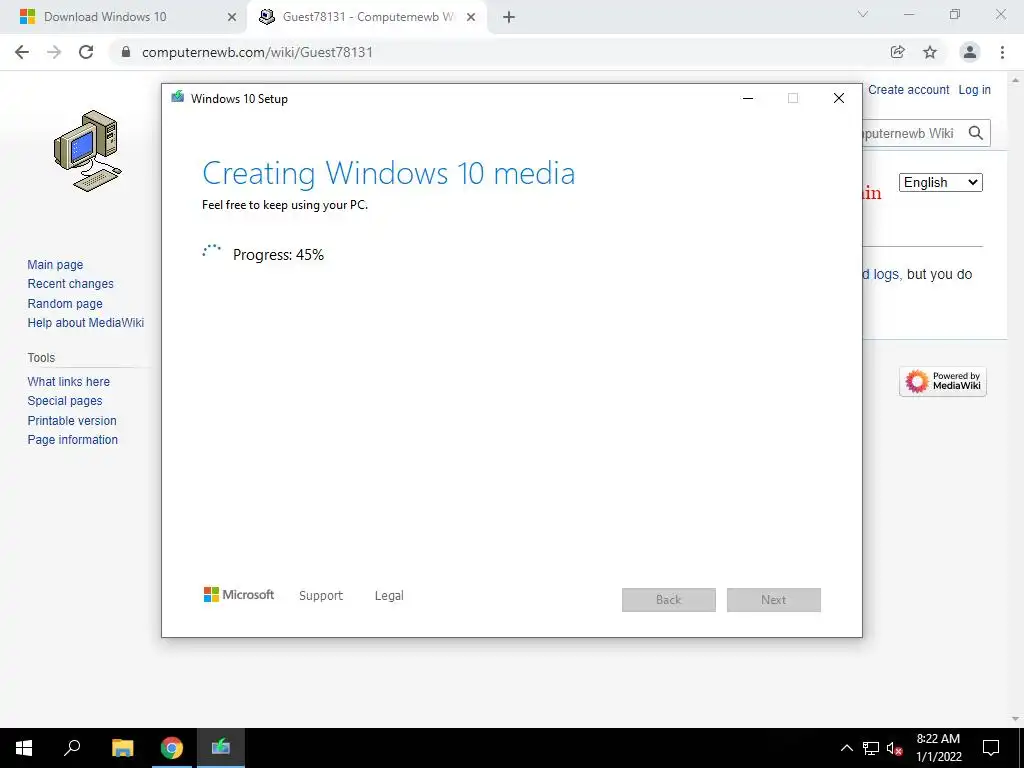This screenshot has height=768, width=1024.
Task: Click Windows Setup taskbar icon
Action: click(221, 748)
